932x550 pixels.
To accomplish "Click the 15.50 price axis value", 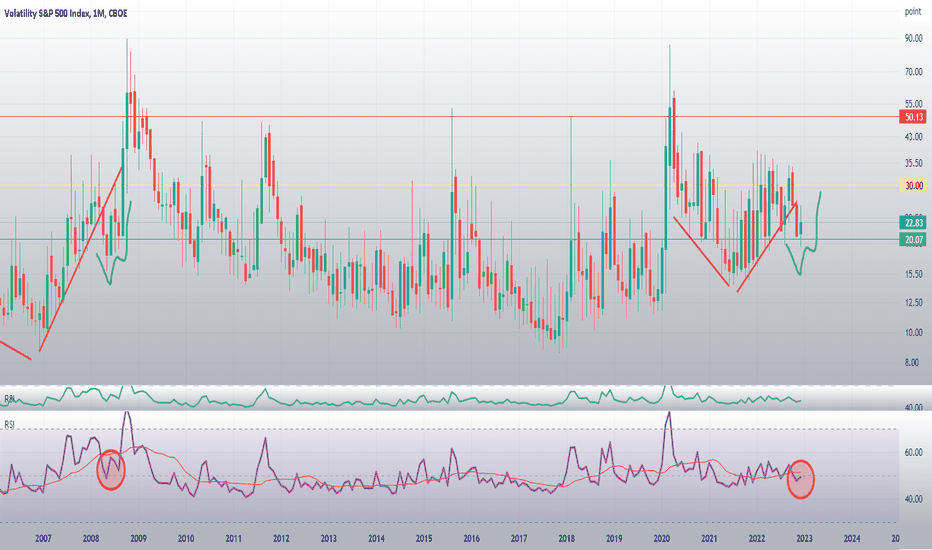I will coord(914,274).
